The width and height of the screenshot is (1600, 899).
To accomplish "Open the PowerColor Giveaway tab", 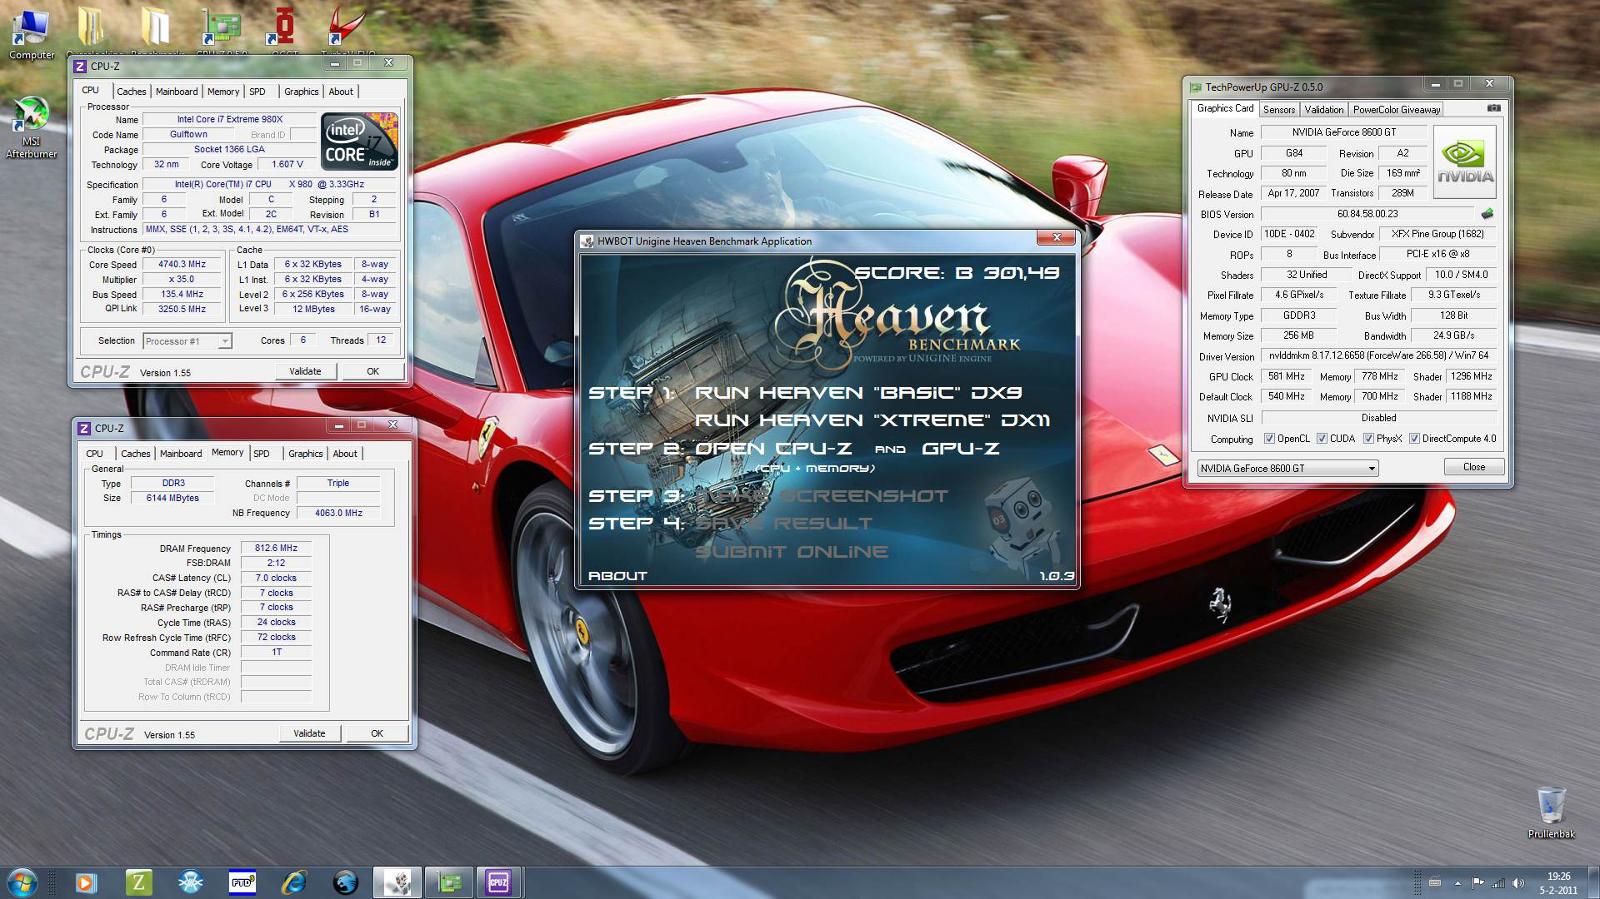I will (1397, 109).
